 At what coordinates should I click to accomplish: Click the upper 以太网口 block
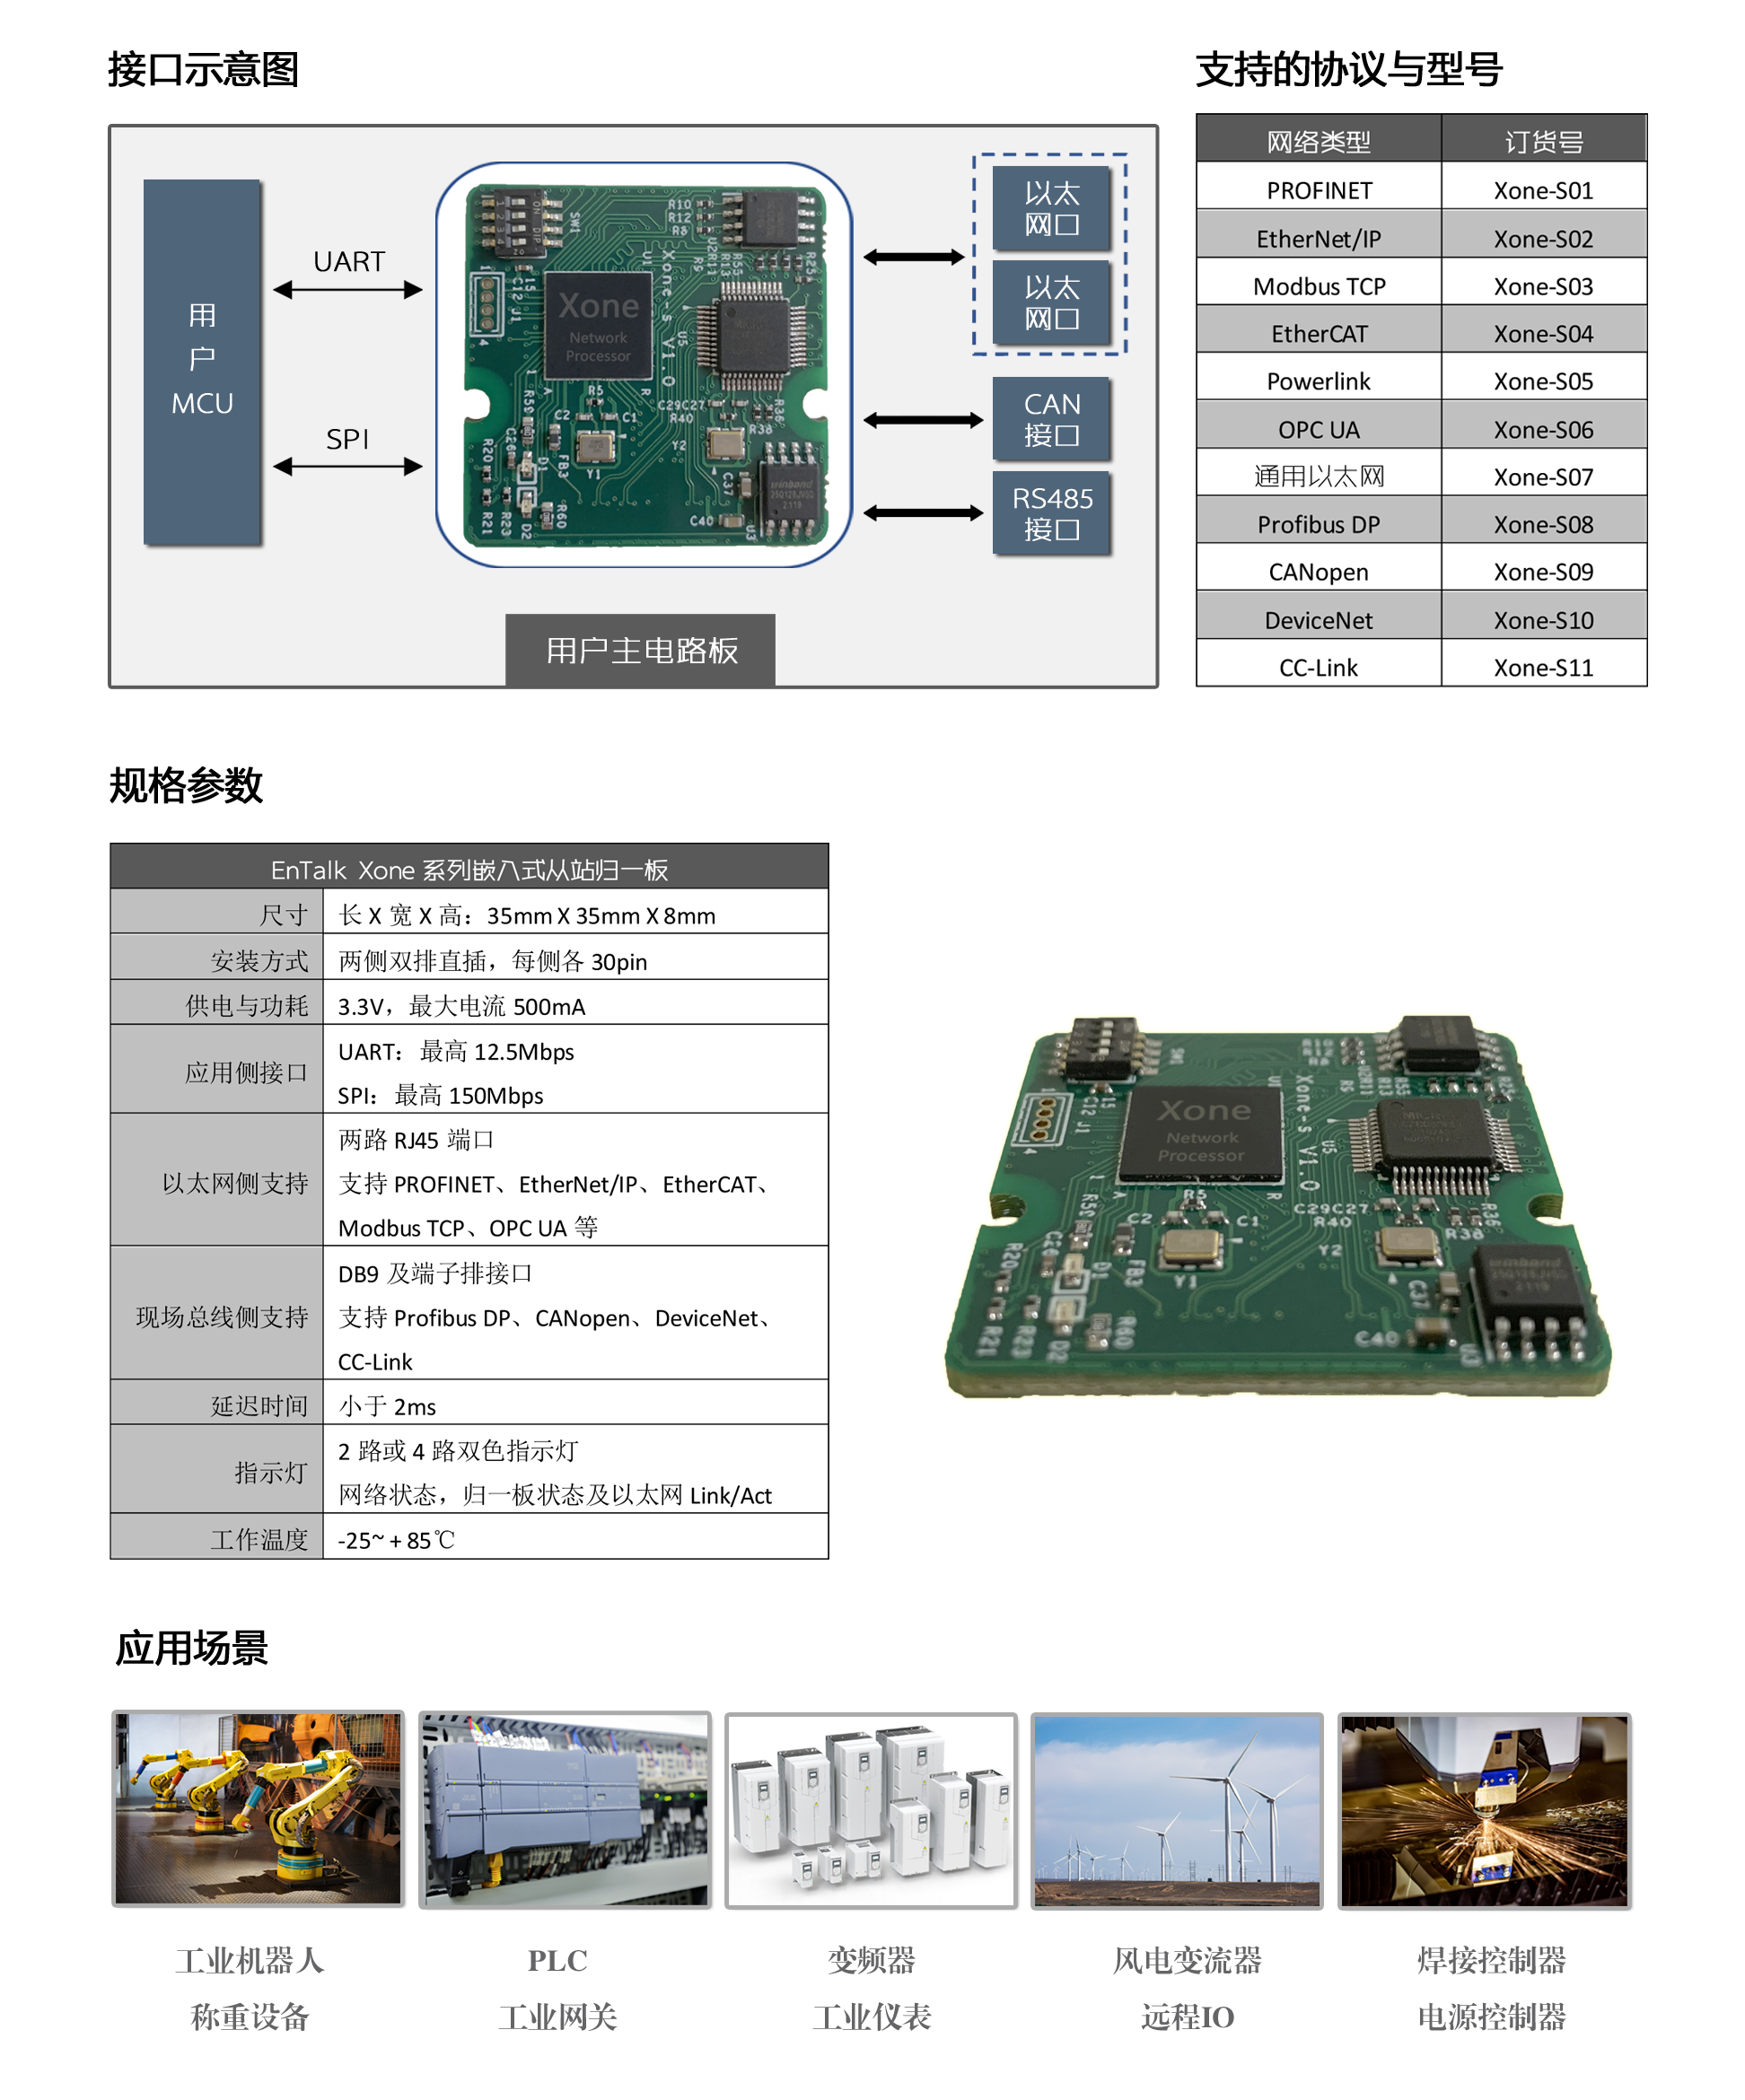1051,208
